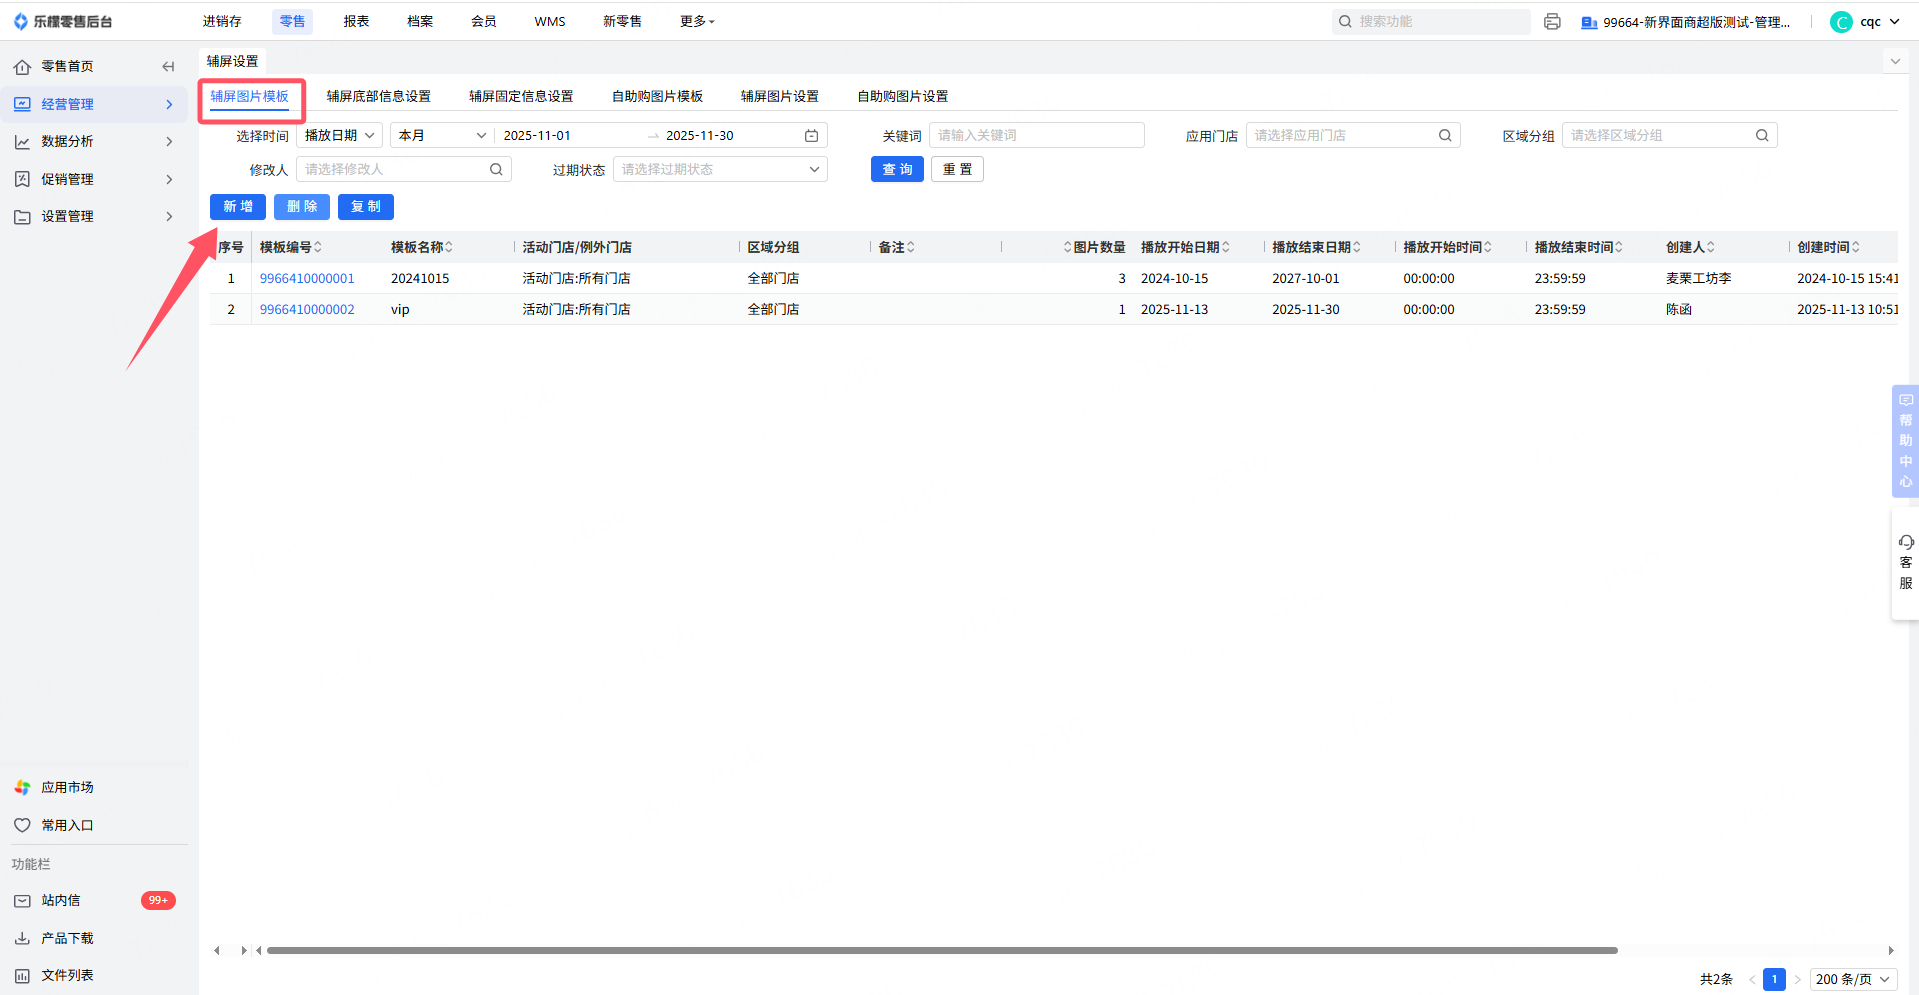Screen dimensions: 1919x995
Task: Open the 200 条/页 page size dropdown
Action: (1853, 979)
